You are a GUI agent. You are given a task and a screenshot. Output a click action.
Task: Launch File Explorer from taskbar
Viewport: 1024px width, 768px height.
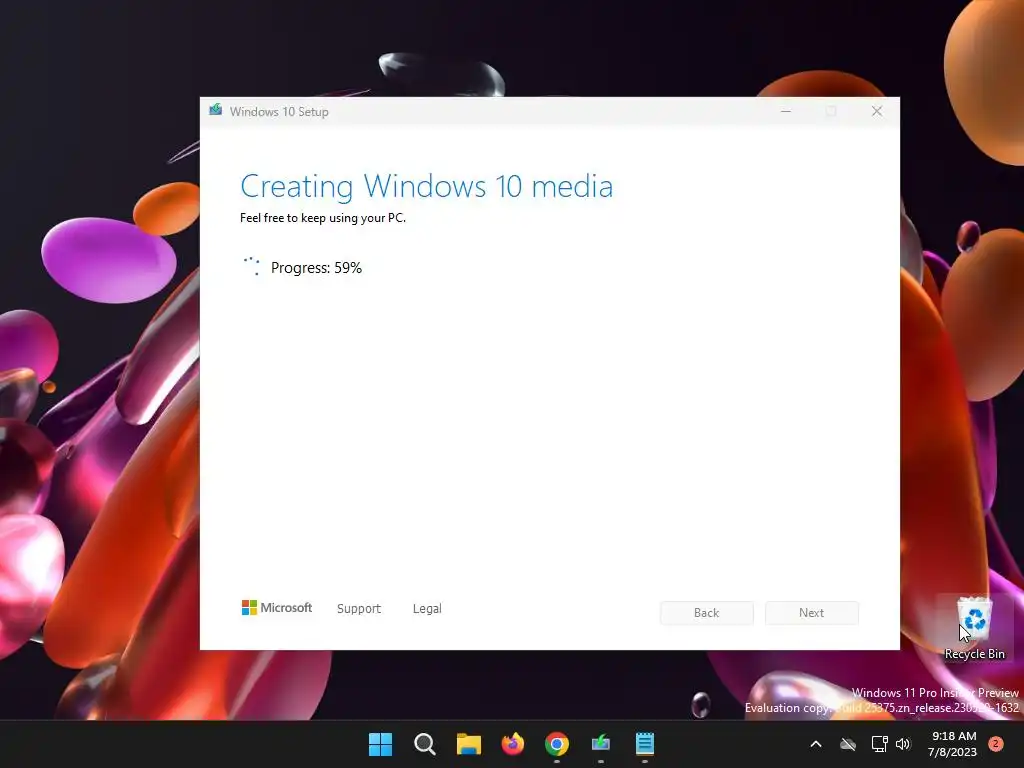click(x=468, y=744)
